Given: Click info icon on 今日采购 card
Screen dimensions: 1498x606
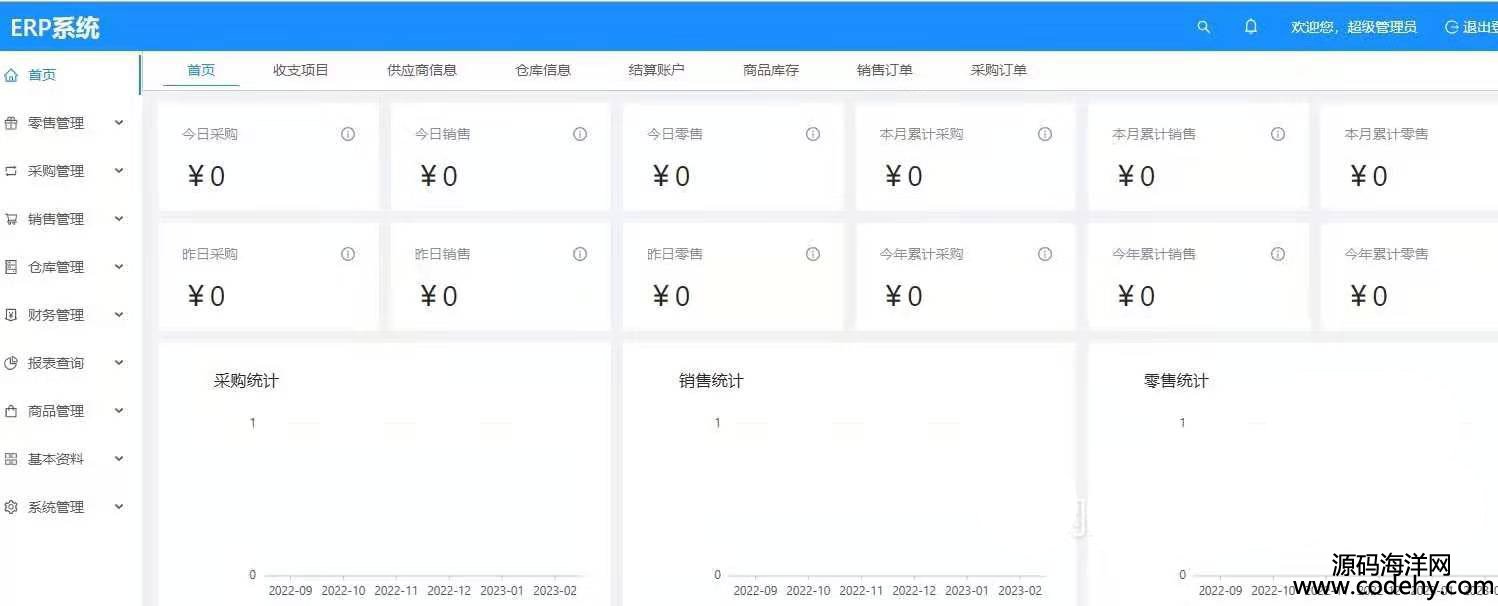Looking at the screenshot, I should pos(348,134).
